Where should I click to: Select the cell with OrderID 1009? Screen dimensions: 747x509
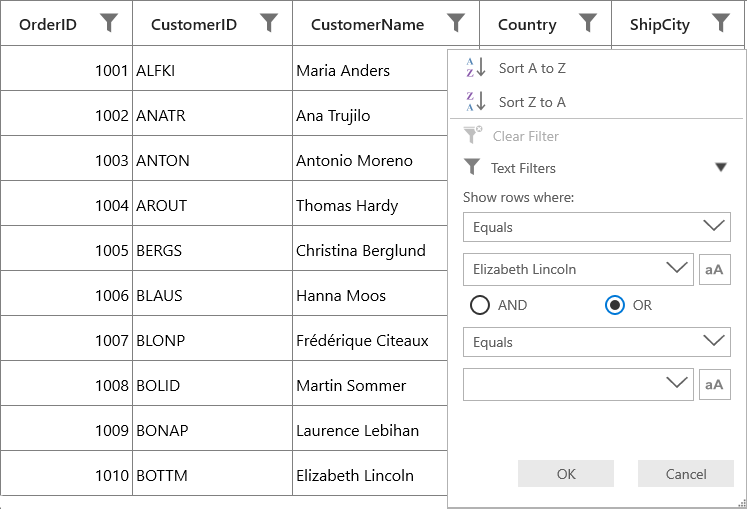coord(66,428)
